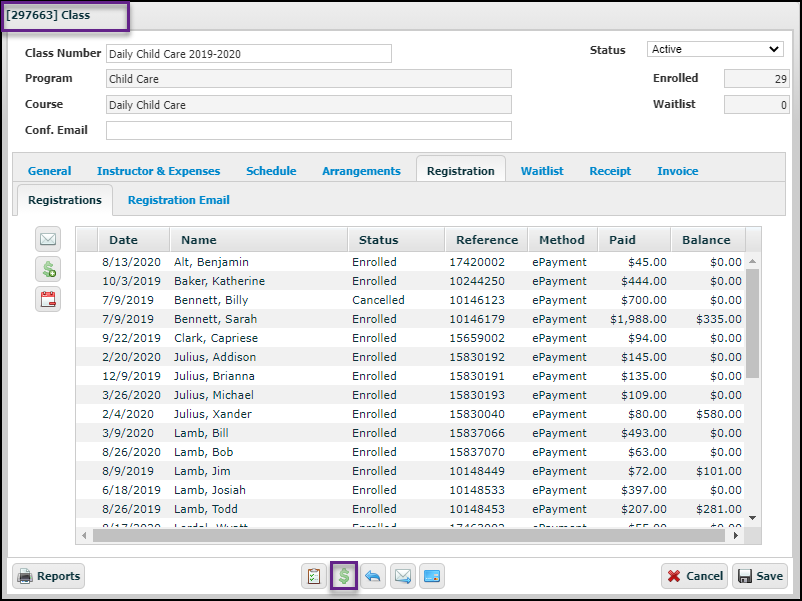Image resolution: width=802 pixels, height=601 pixels.
Task: Select the row for Lamb, Bob
Action: pos(410,452)
